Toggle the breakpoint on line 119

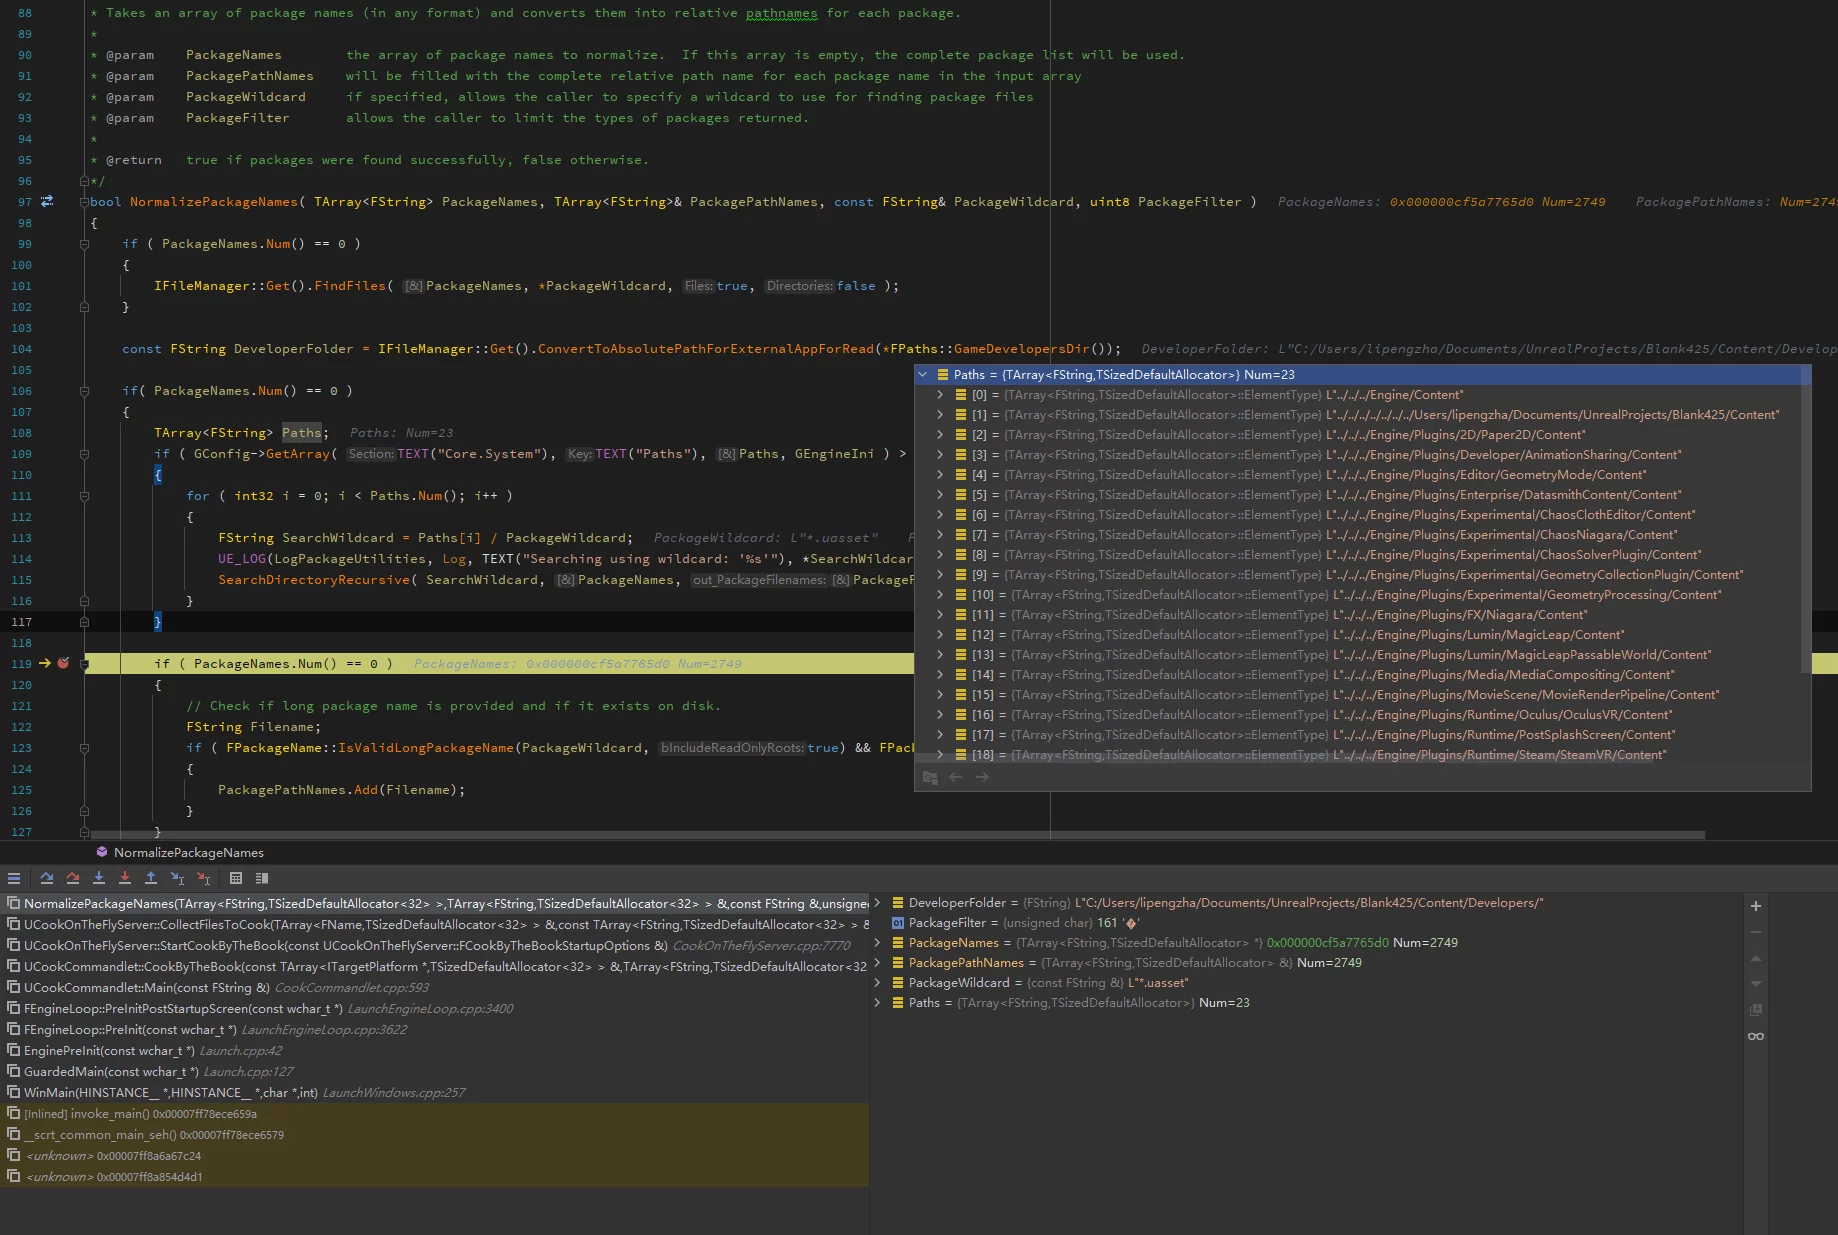tap(64, 663)
